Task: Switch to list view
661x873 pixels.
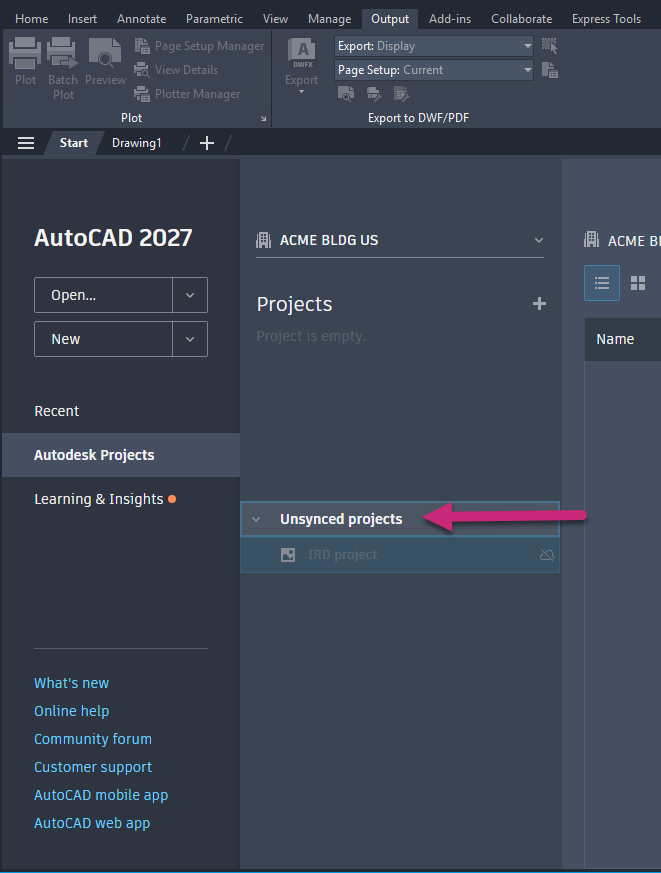Action: (x=602, y=283)
